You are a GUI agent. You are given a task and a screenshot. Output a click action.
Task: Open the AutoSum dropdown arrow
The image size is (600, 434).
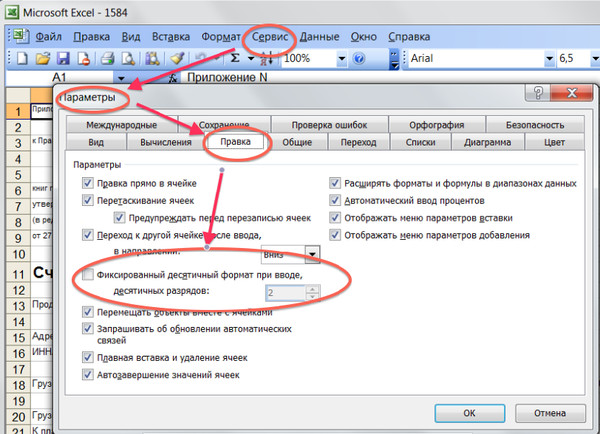[x=251, y=59]
